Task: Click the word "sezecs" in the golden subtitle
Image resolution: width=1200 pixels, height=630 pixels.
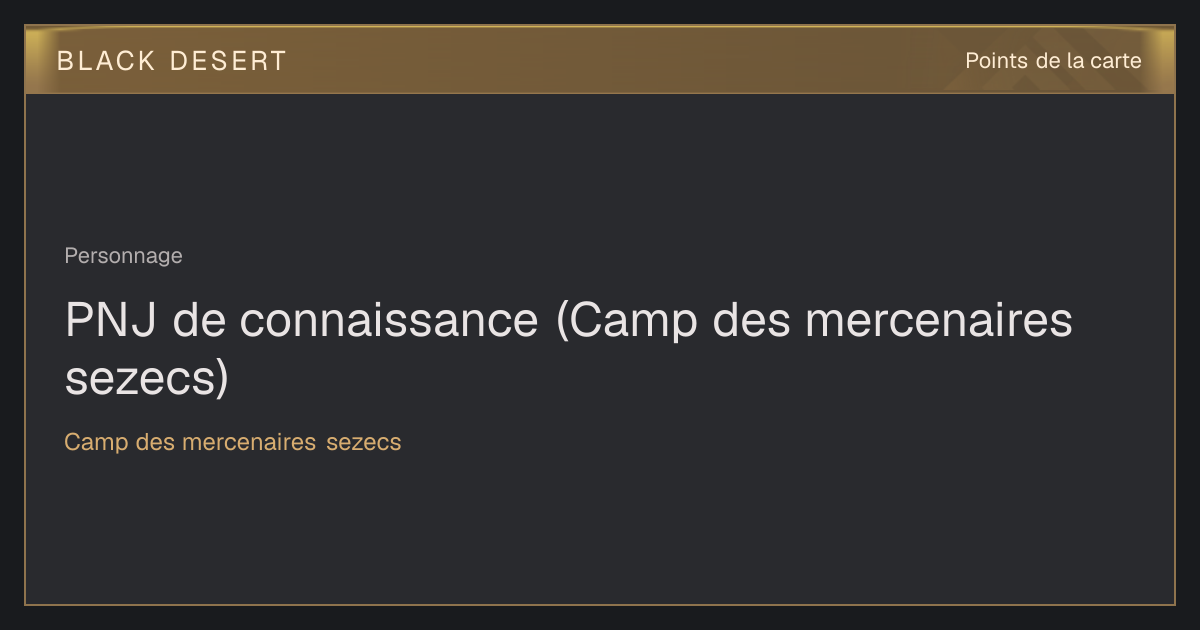Action: coord(364,442)
